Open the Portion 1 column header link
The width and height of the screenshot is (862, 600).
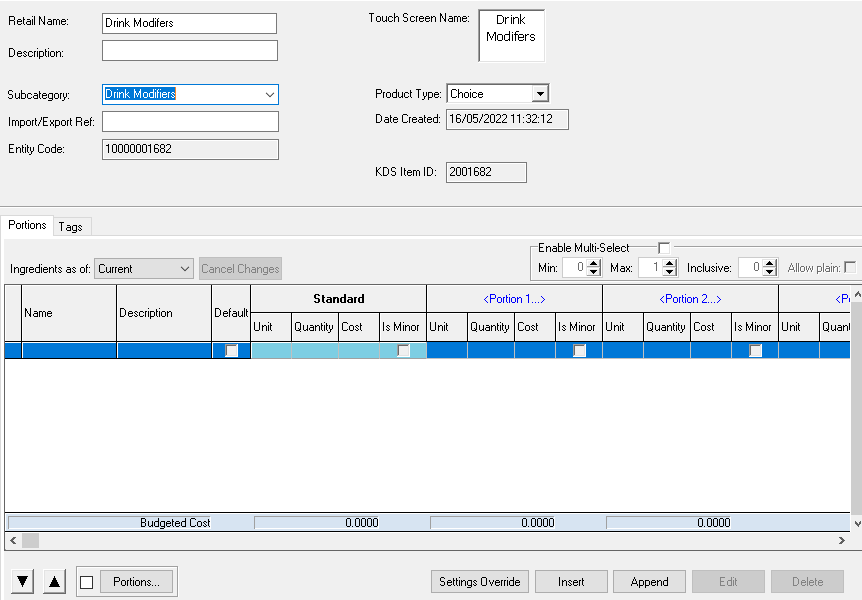(514, 299)
